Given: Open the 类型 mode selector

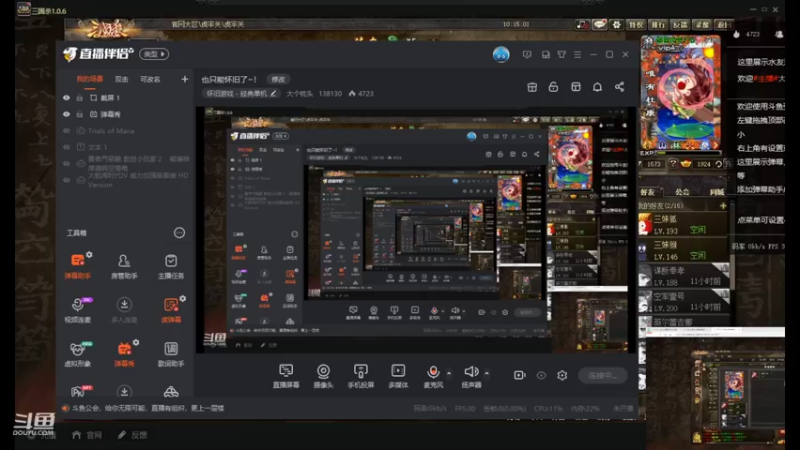Looking at the screenshot, I should pyautogui.click(x=154, y=54).
